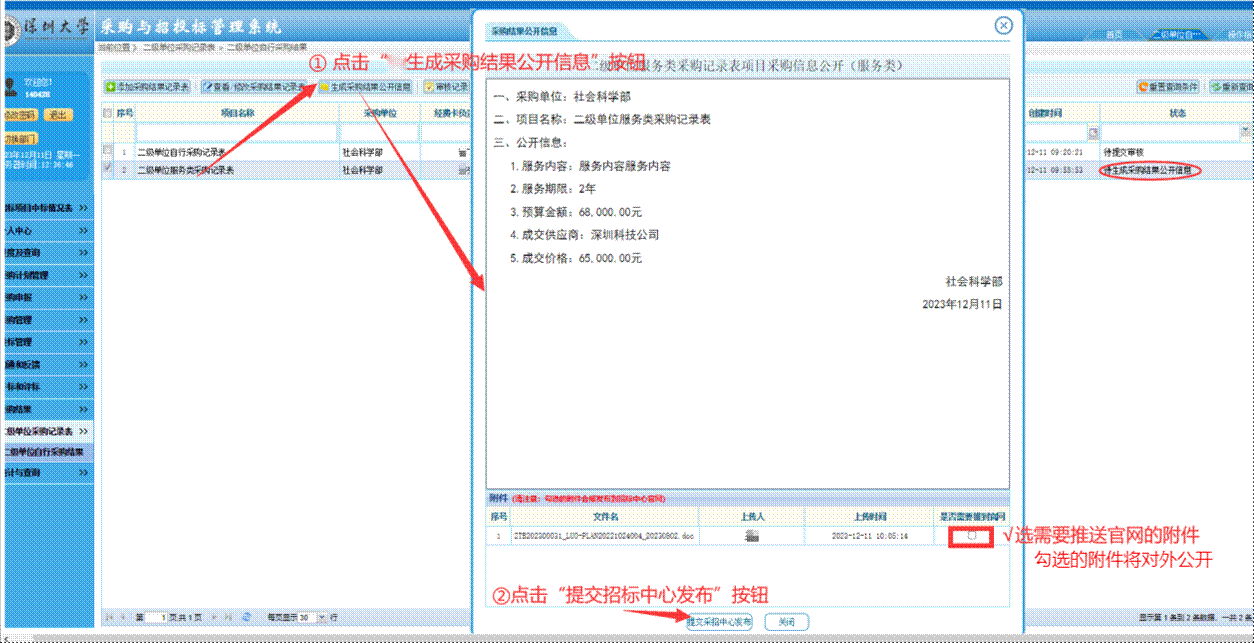Toggle the select-all checkbox in table header
The width and height of the screenshot is (1254, 643).
coord(108,113)
